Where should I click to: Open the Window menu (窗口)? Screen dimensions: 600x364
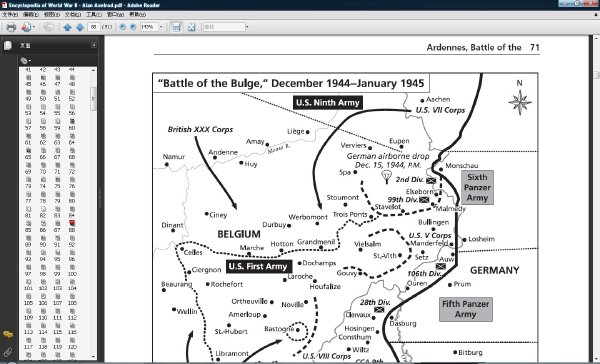coord(115,15)
